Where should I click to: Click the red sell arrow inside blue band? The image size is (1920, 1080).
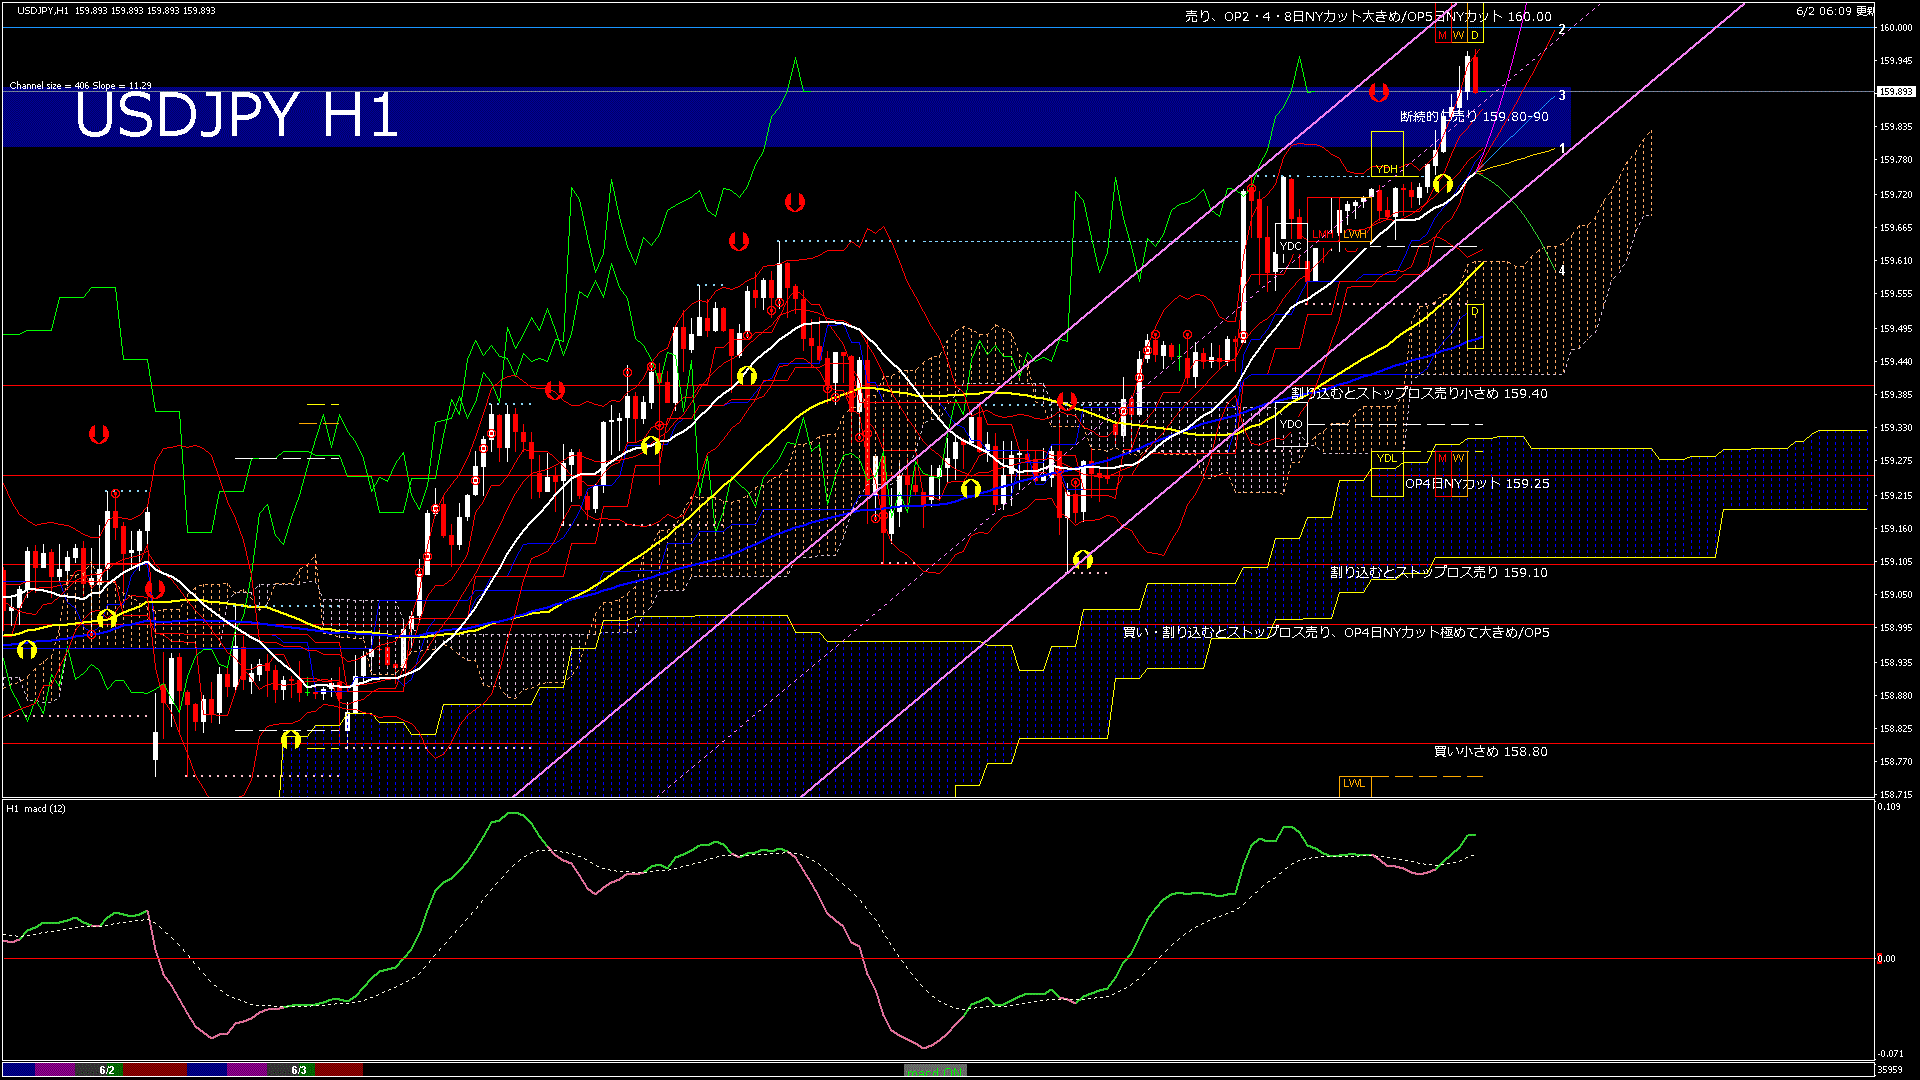1379,93
